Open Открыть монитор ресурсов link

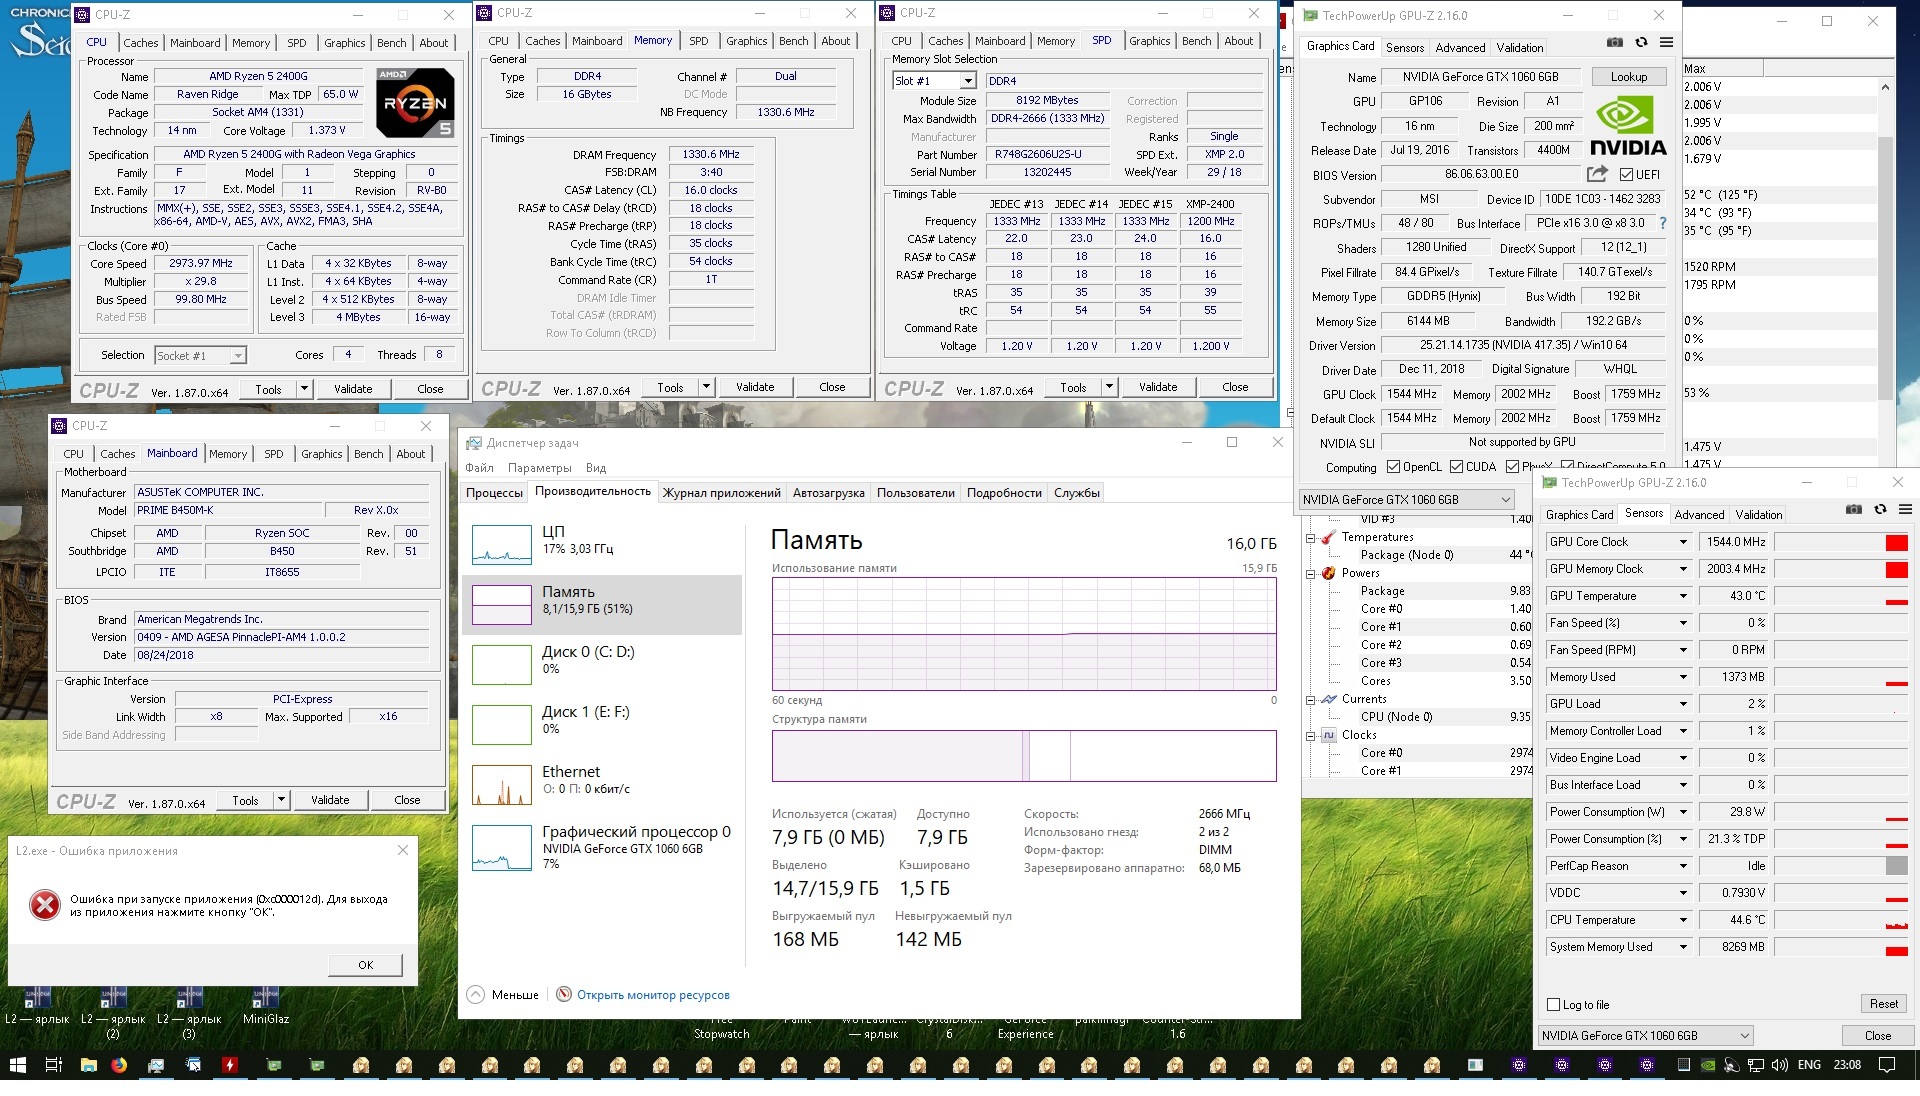coord(653,995)
